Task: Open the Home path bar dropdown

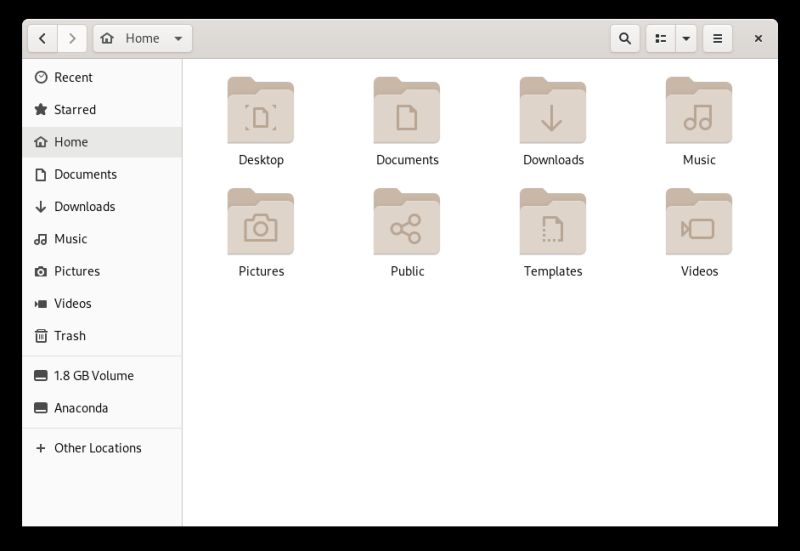Action: pyautogui.click(x=142, y=38)
